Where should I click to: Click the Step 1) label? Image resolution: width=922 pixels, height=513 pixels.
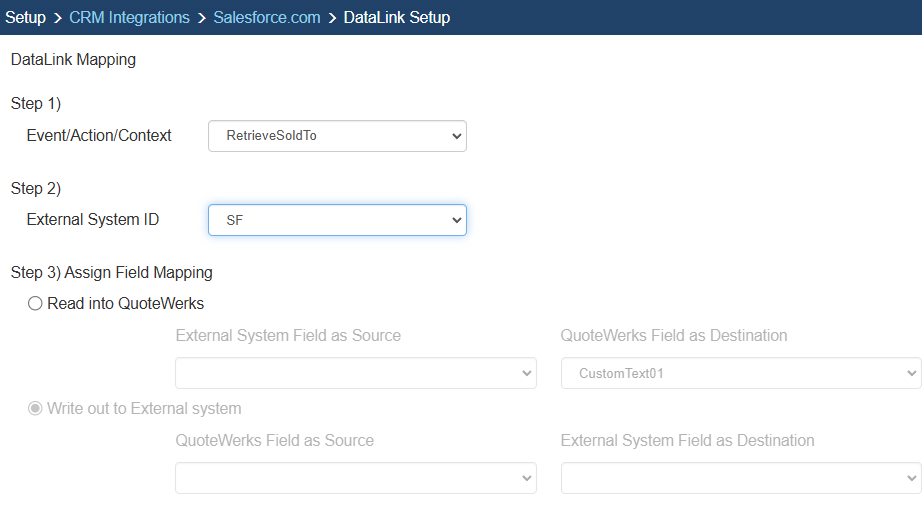point(36,104)
